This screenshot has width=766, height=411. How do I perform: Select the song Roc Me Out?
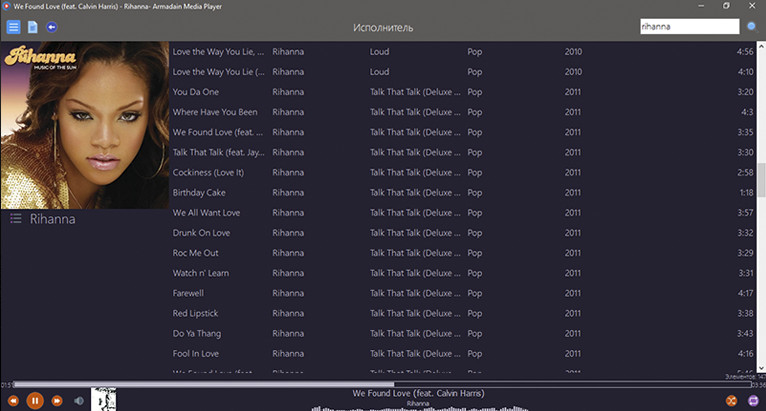point(195,253)
